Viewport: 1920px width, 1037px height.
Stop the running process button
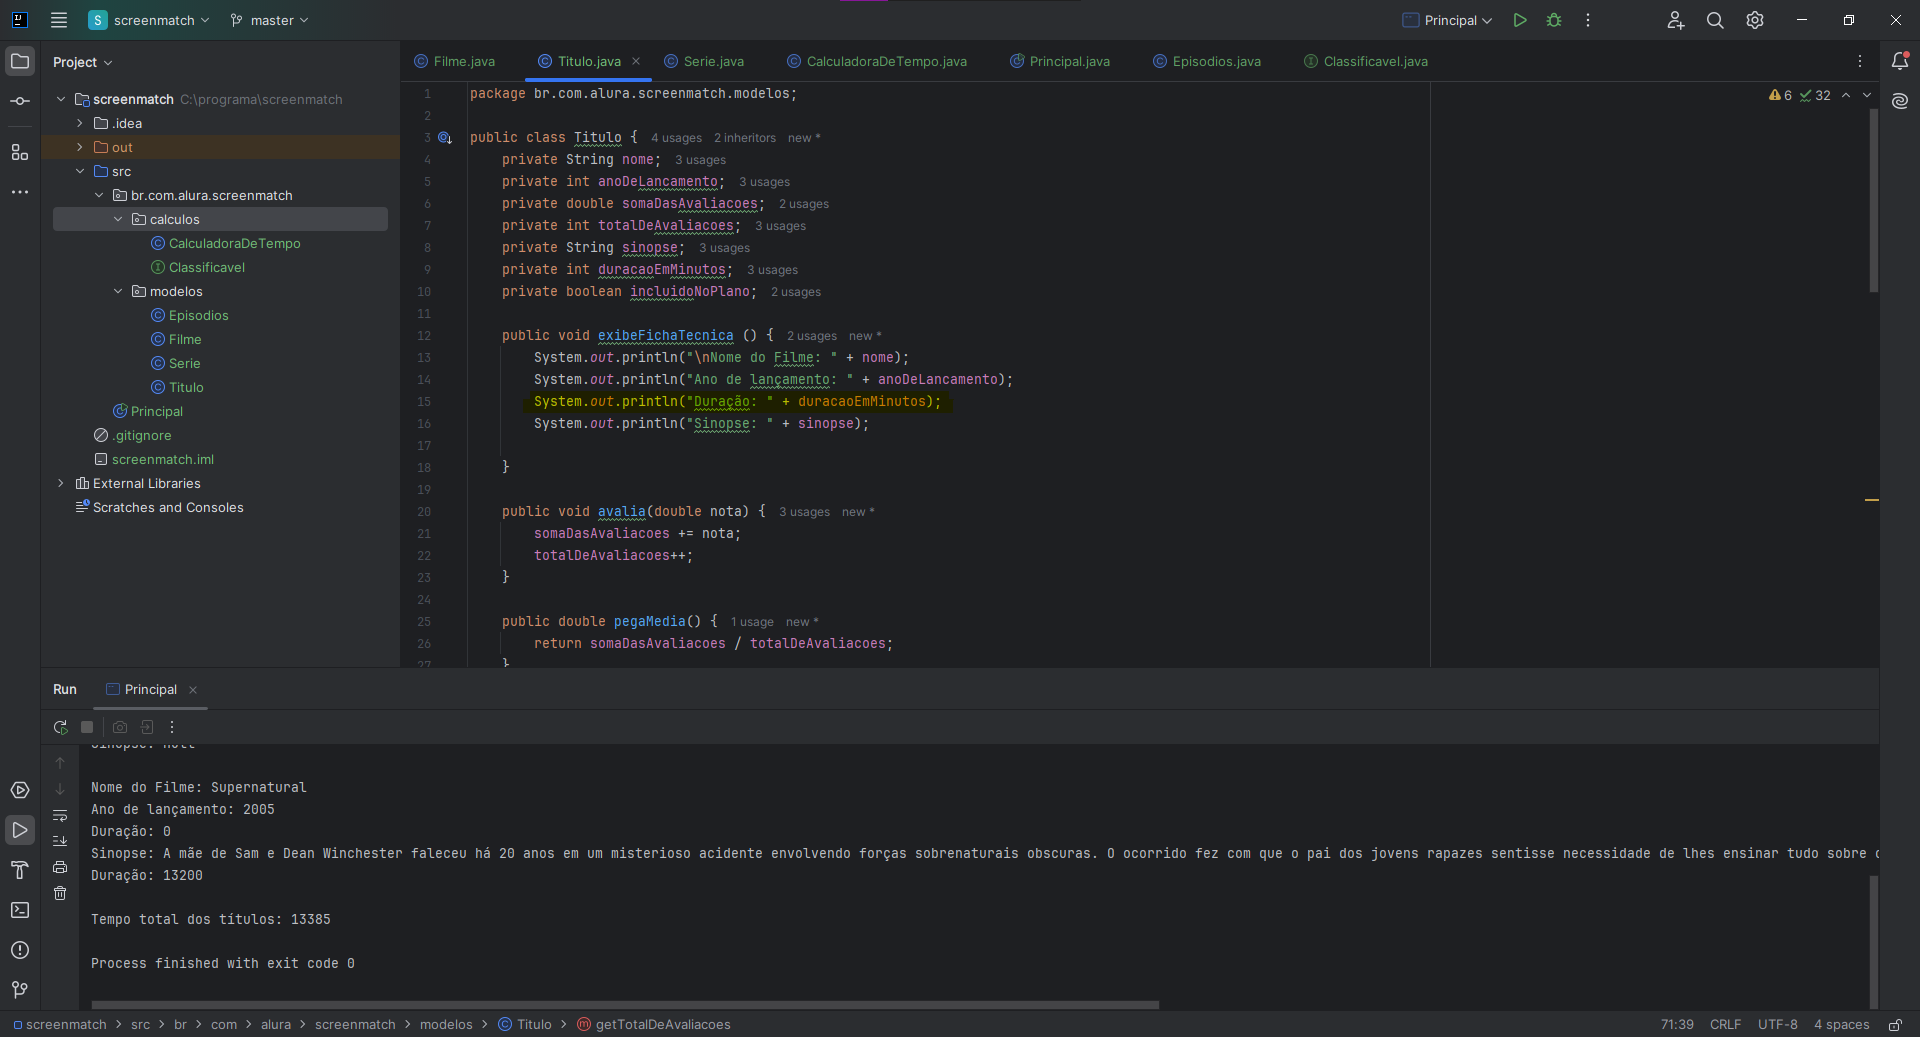tap(87, 727)
